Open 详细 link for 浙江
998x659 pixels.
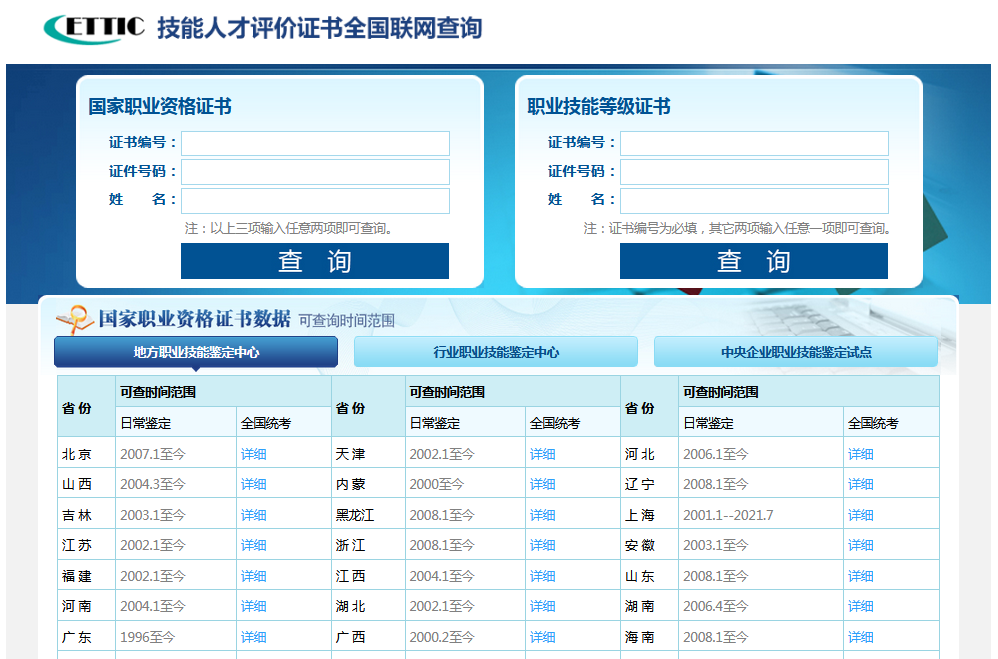[x=542, y=546]
